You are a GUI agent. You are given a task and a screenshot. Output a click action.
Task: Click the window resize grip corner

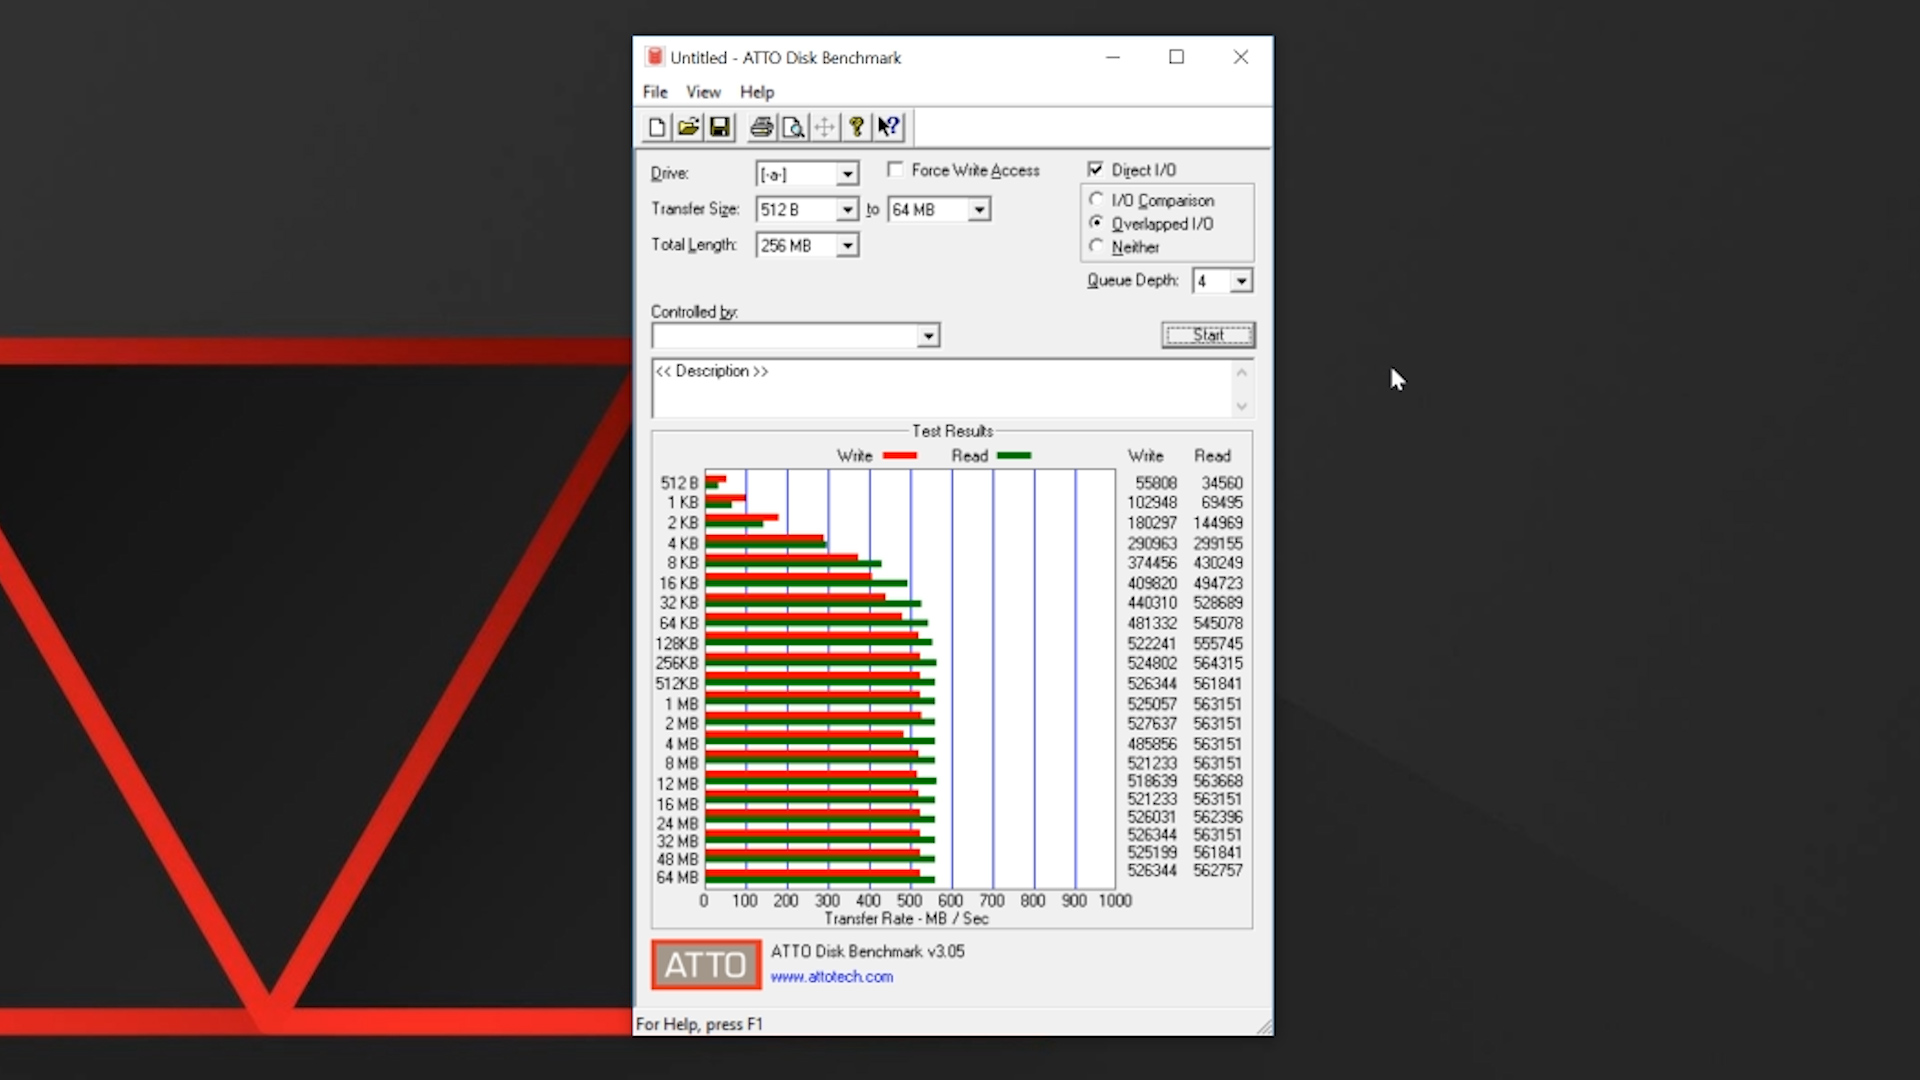(x=1264, y=1026)
